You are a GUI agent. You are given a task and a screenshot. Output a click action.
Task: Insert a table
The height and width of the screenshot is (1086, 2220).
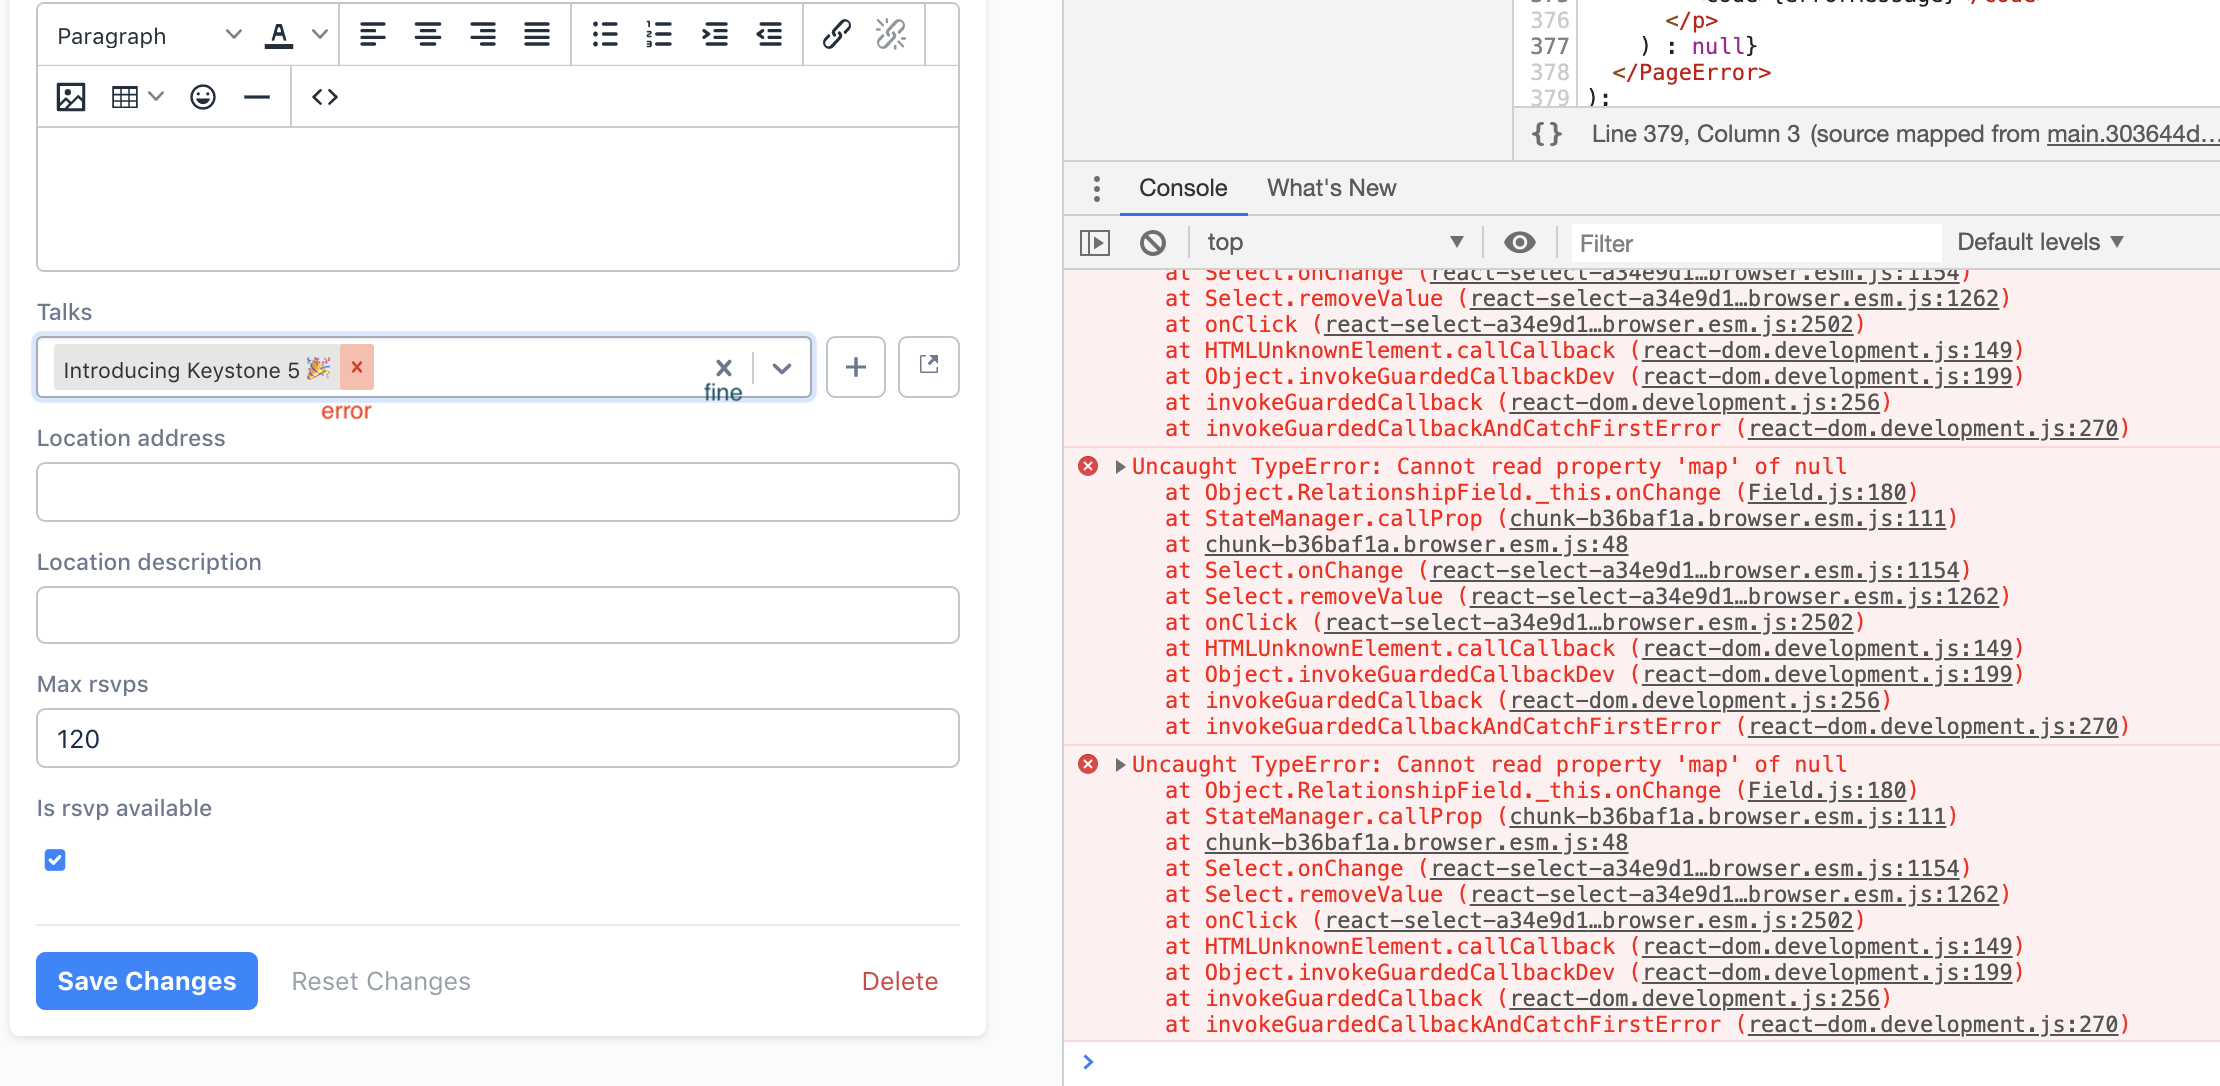click(124, 96)
